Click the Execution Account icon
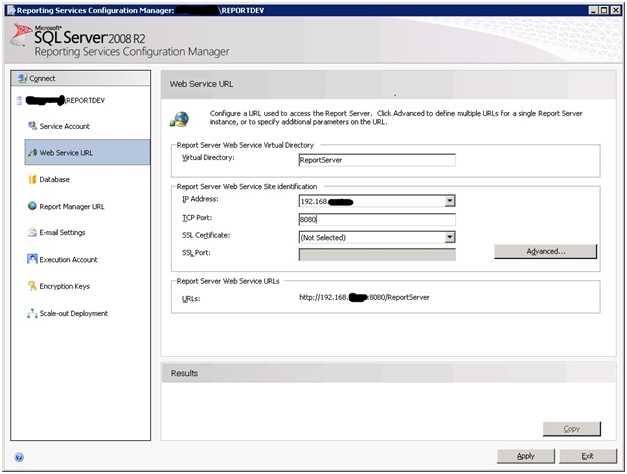 click(32, 259)
